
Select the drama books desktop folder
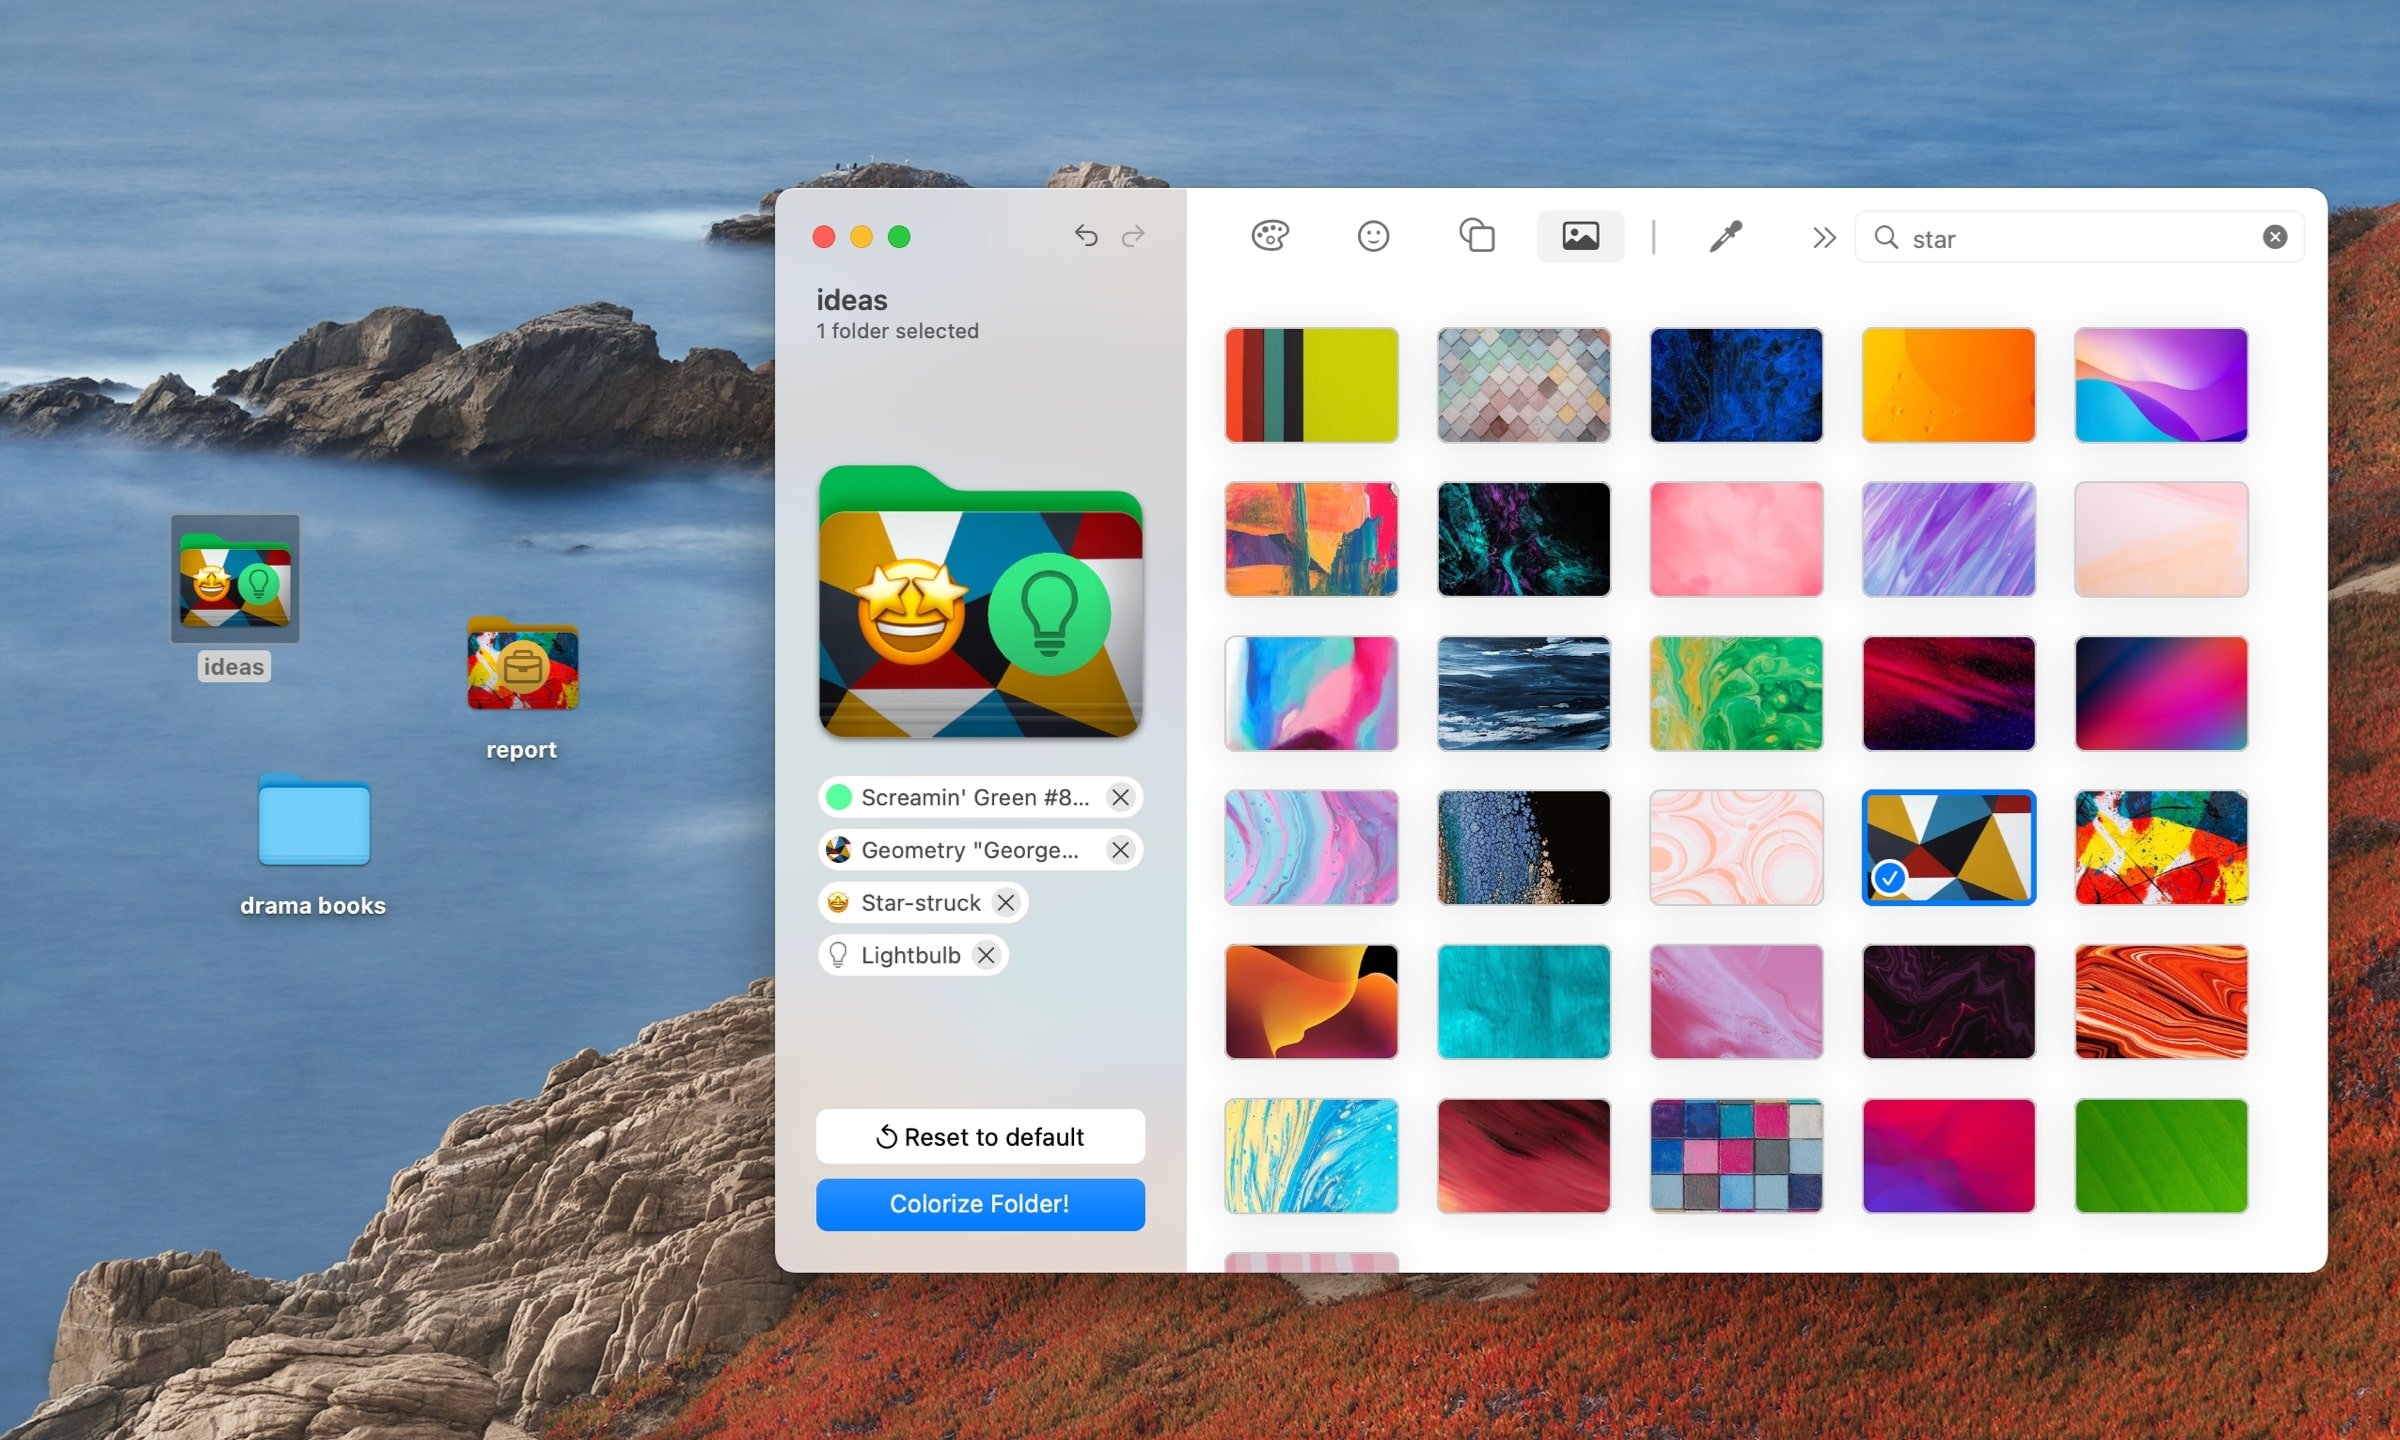click(x=314, y=822)
